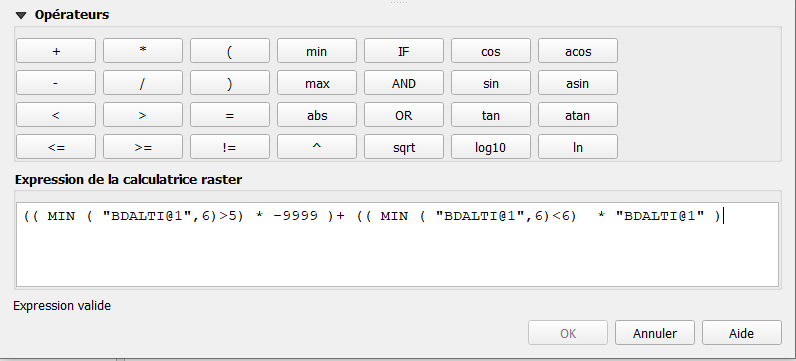Image resolution: width=796 pixels, height=361 pixels.
Task: Insert the min function
Action: pyautogui.click(x=317, y=51)
